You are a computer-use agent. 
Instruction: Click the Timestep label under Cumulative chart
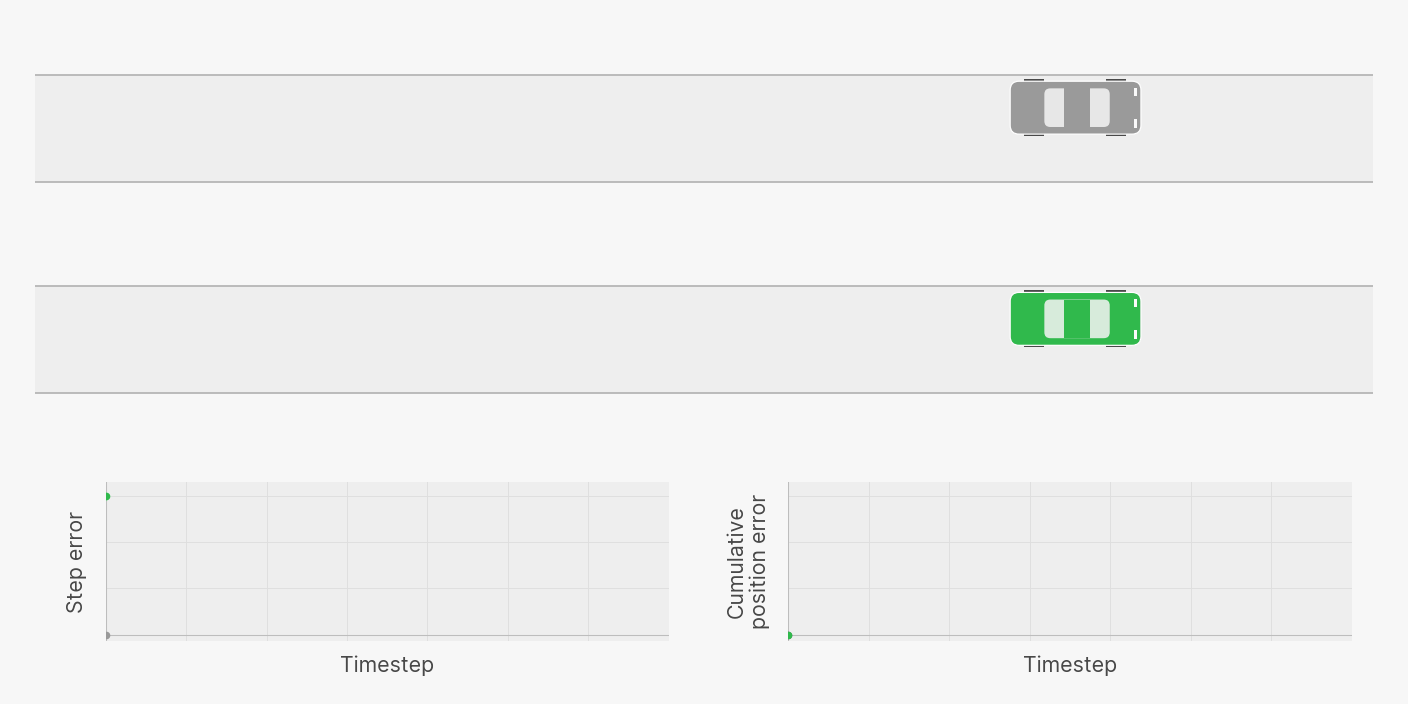1070,664
